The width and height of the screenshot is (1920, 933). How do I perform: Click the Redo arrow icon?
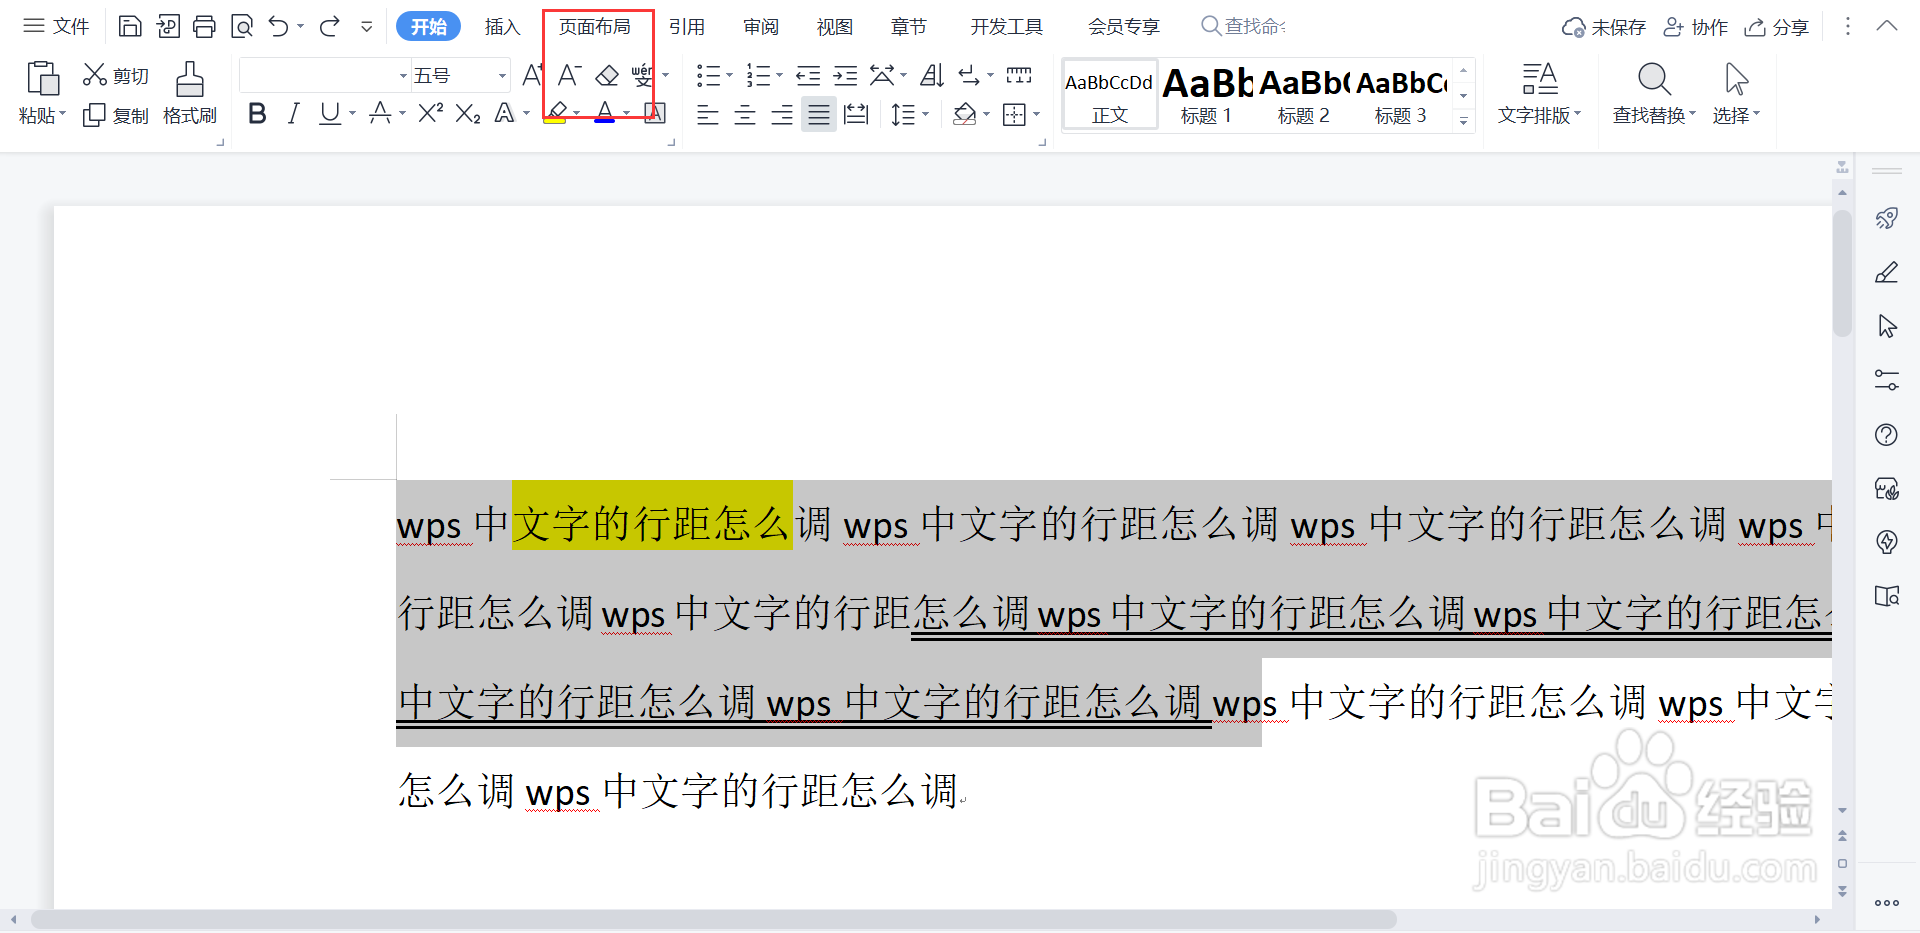point(330,26)
